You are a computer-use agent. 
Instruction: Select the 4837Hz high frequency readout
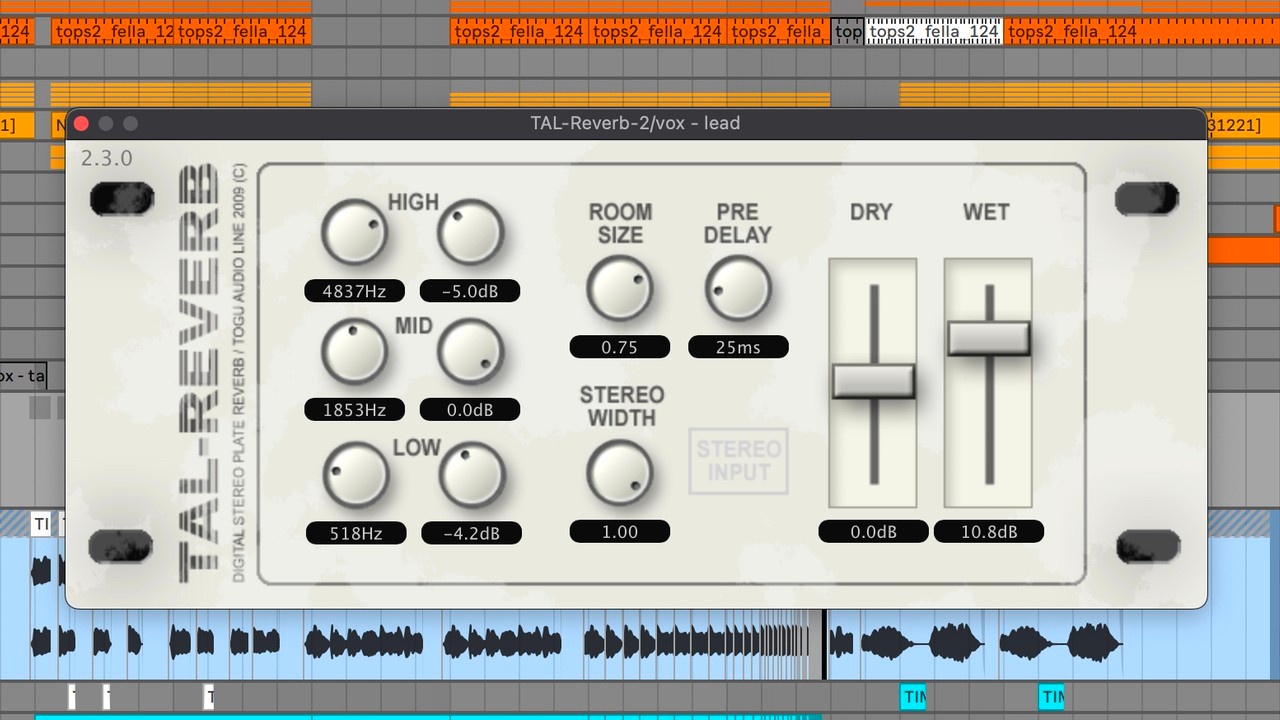355,291
